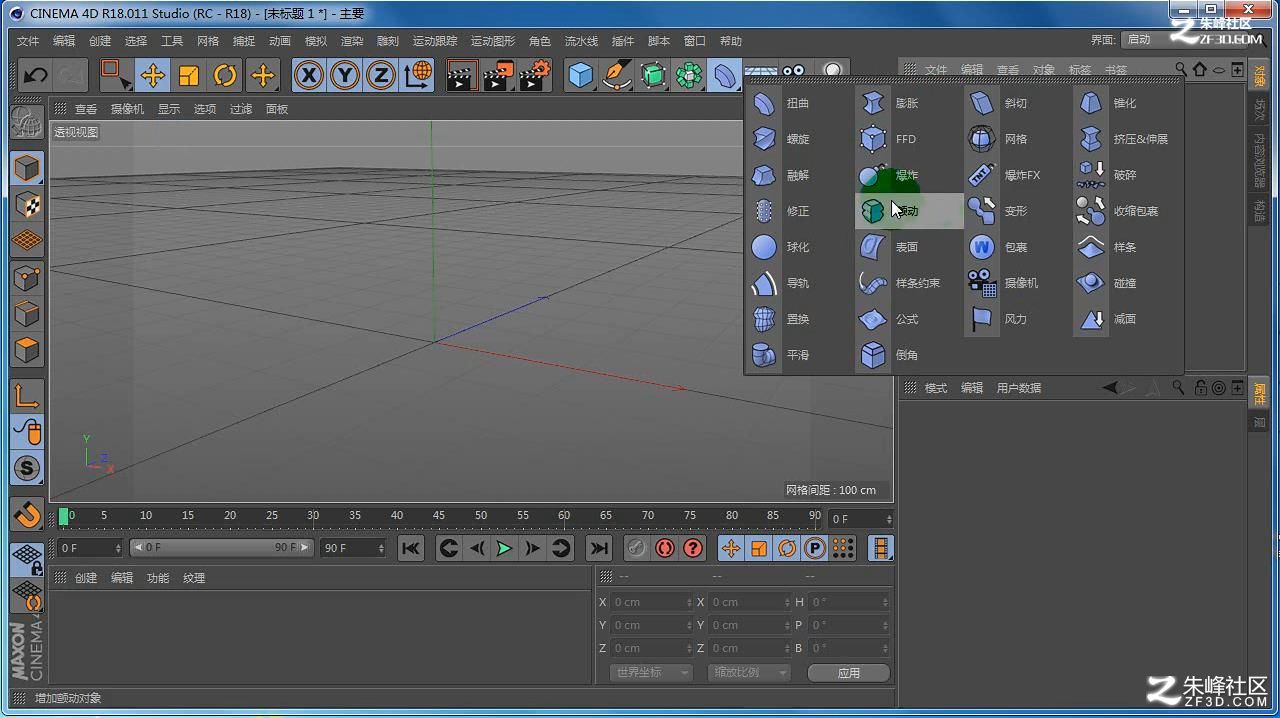Toggle automatic keyframing button
Screen dimensions: 1280x718
pos(664,548)
